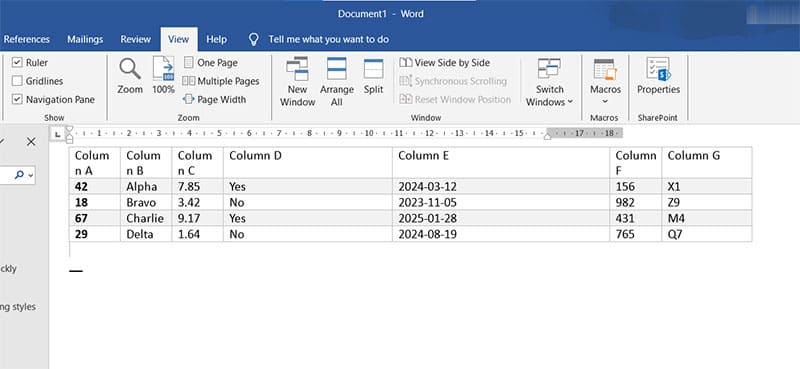Click the cell with value 9.17
800x369 pixels.
[197, 218]
